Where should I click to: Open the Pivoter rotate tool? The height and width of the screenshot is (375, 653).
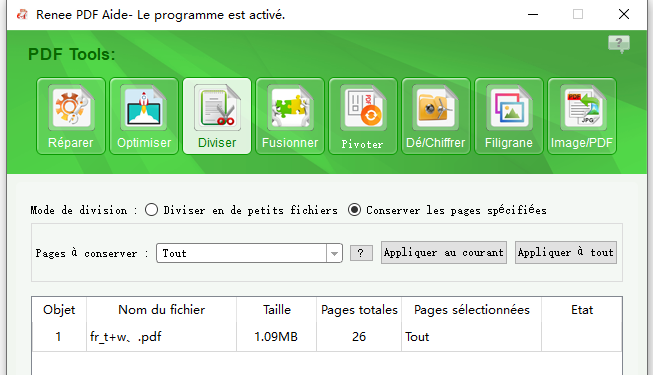pos(363,116)
